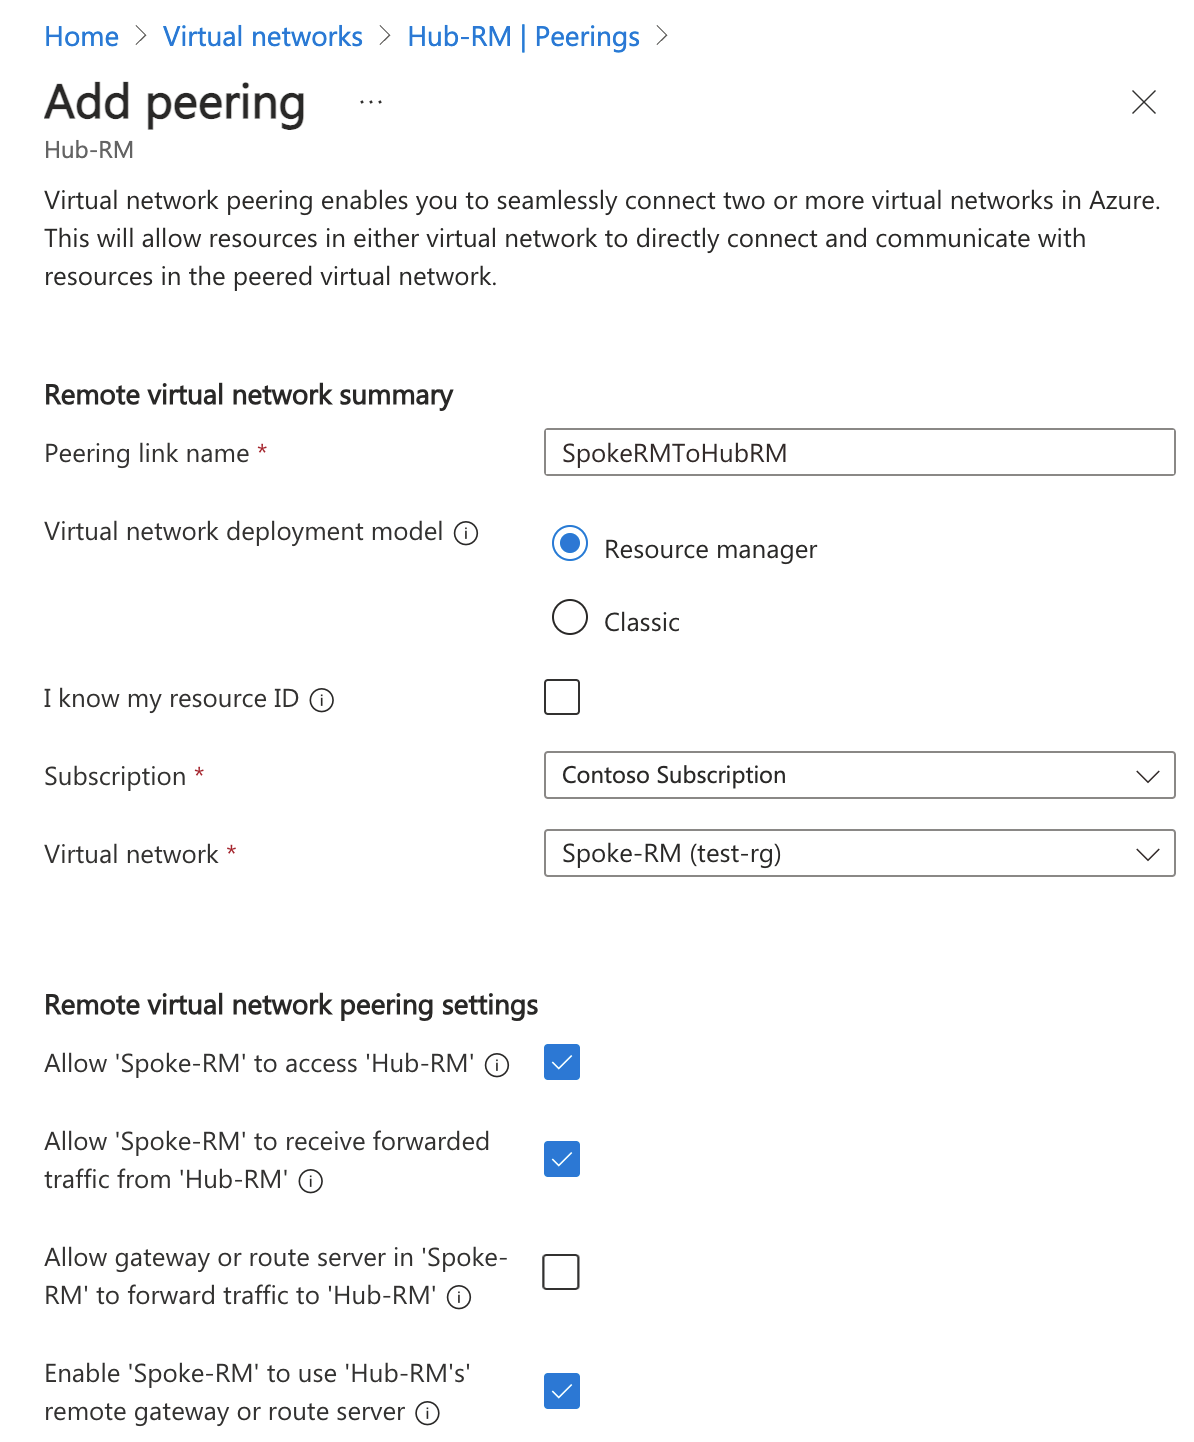Click info icon for receive forwarded traffic setting

pyautogui.click(x=312, y=1181)
